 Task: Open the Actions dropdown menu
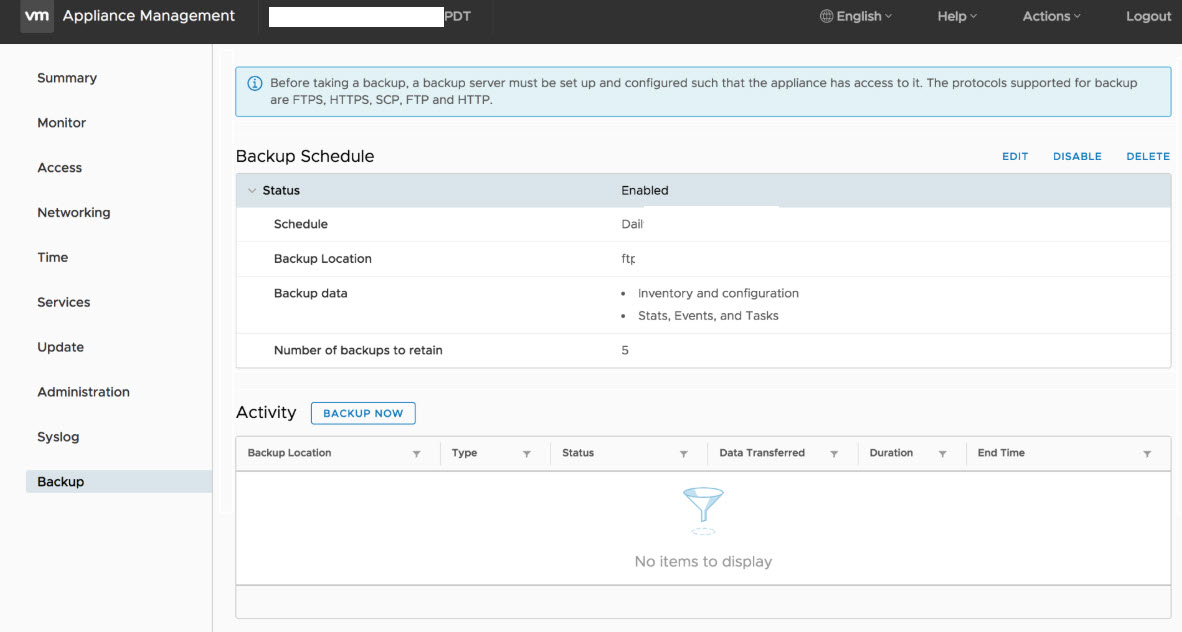point(1051,16)
